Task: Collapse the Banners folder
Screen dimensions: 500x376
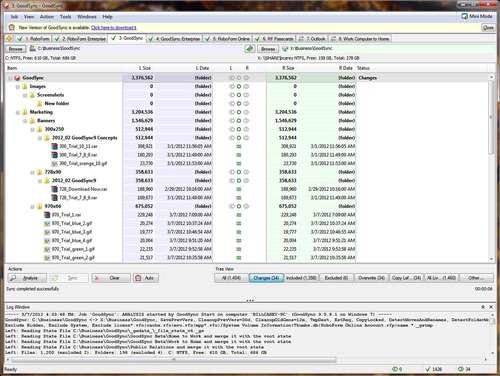Action: click(25, 121)
